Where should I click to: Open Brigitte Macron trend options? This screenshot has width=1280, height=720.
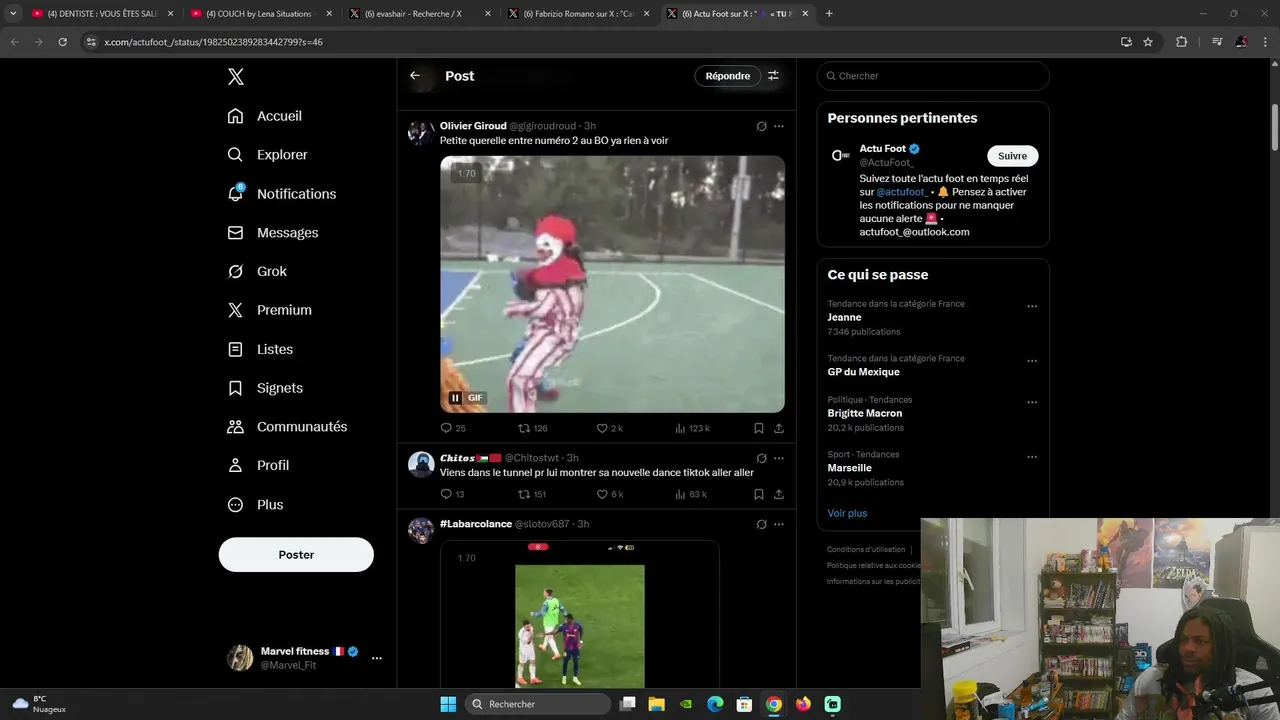point(1032,403)
